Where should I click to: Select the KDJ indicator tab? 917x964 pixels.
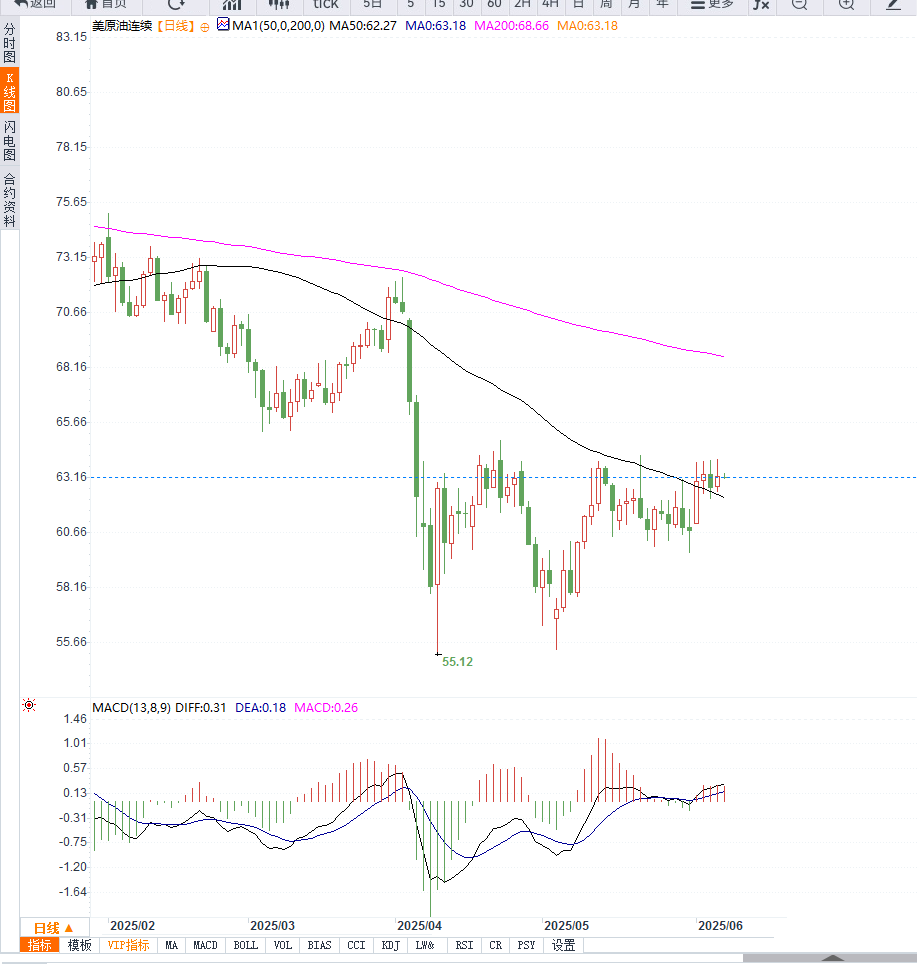(x=391, y=945)
